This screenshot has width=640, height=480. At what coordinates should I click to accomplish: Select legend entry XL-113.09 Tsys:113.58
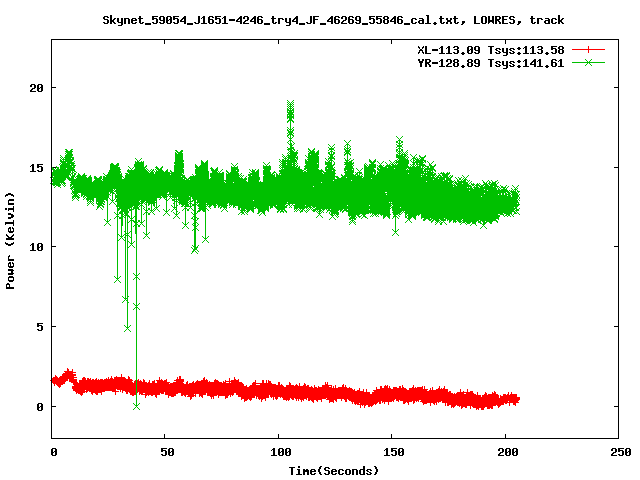(491, 50)
